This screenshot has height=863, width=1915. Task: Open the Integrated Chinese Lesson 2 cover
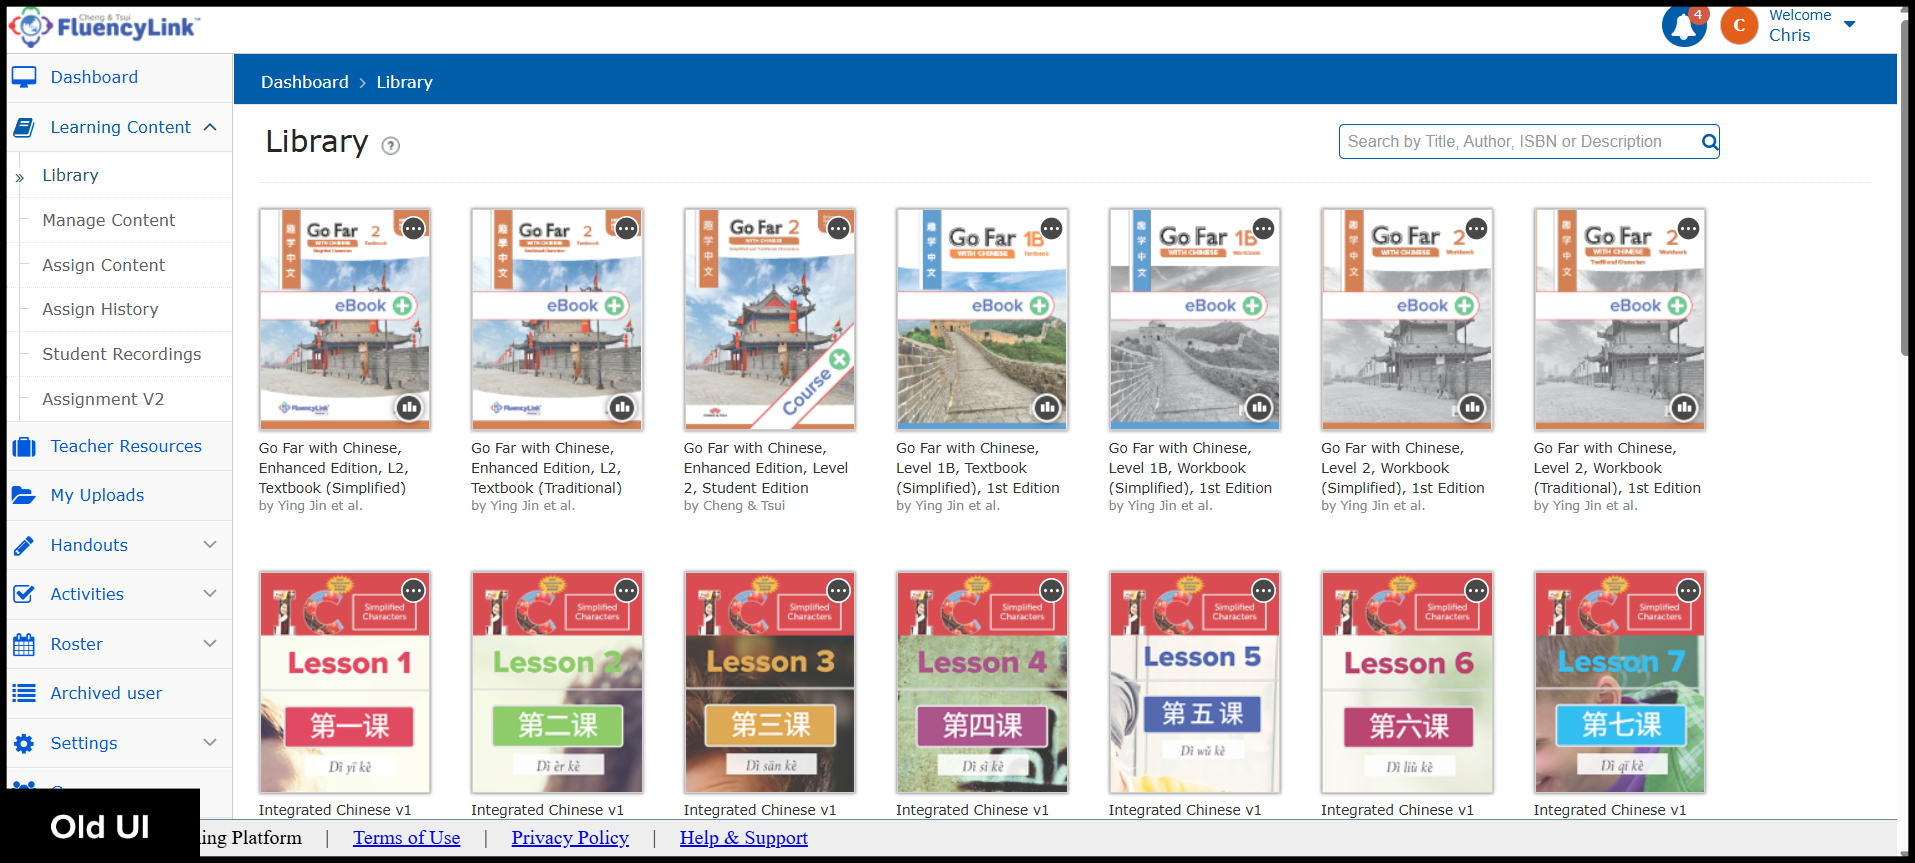tap(557, 682)
